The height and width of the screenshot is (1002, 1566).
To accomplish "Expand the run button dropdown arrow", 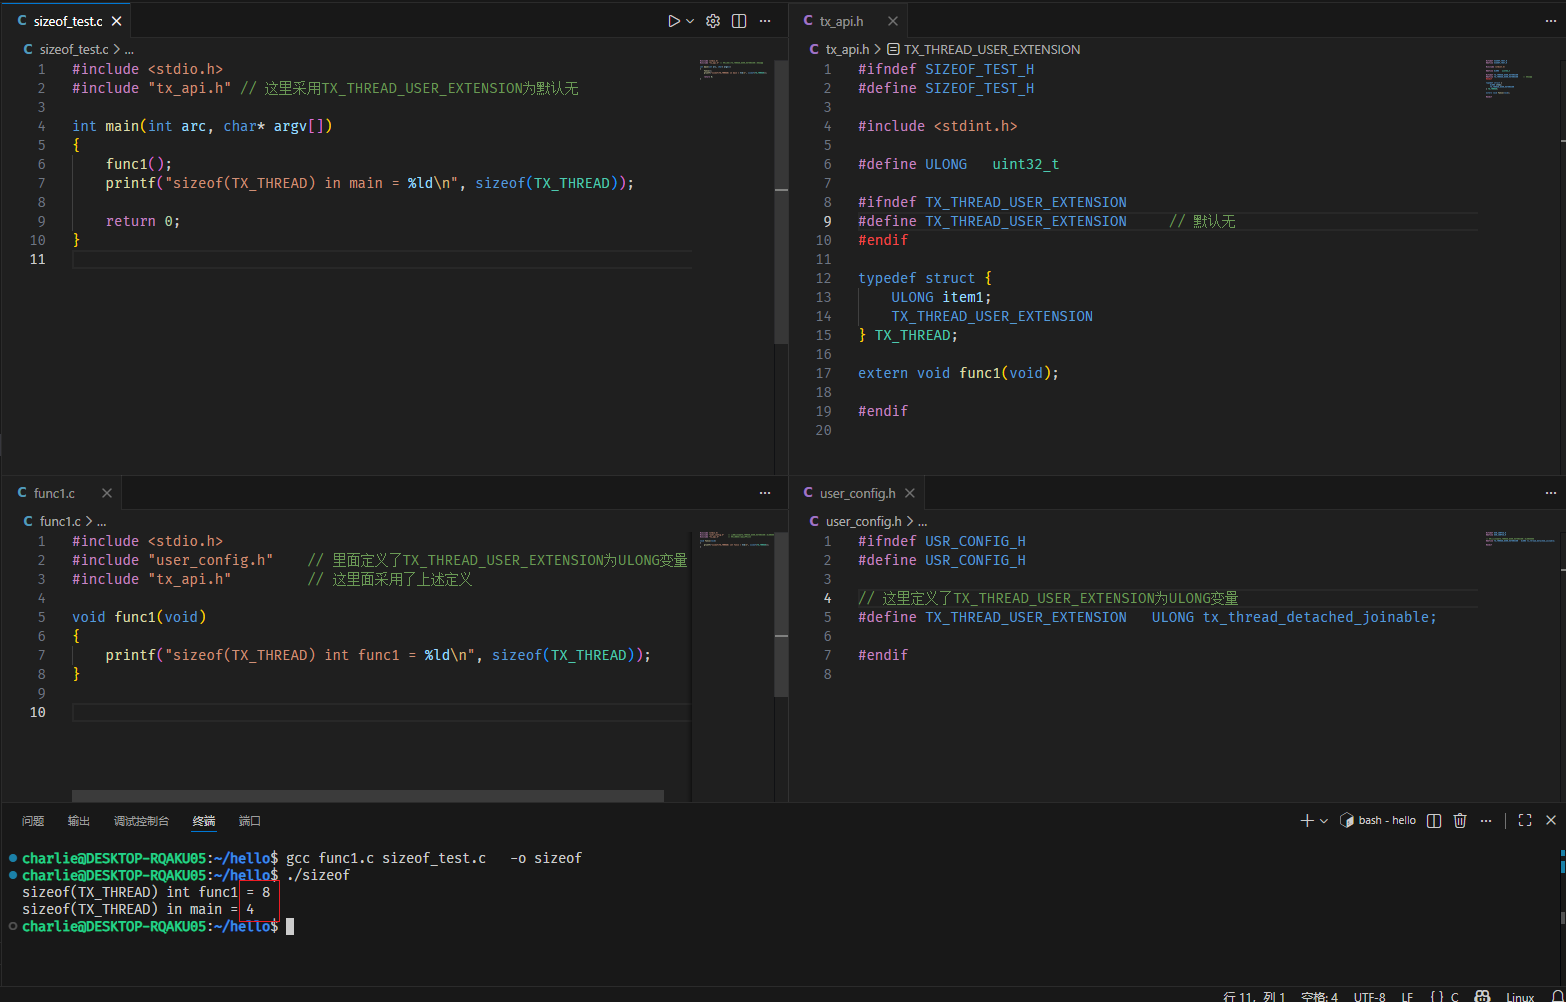I will tap(690, 21).
